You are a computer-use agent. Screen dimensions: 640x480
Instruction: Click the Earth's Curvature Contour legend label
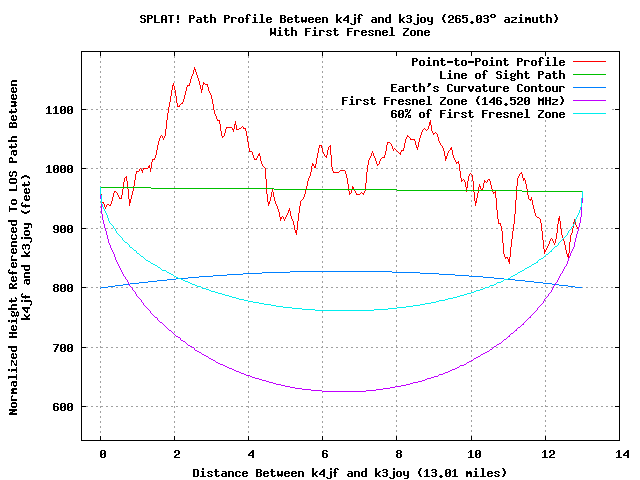(478, 88)
